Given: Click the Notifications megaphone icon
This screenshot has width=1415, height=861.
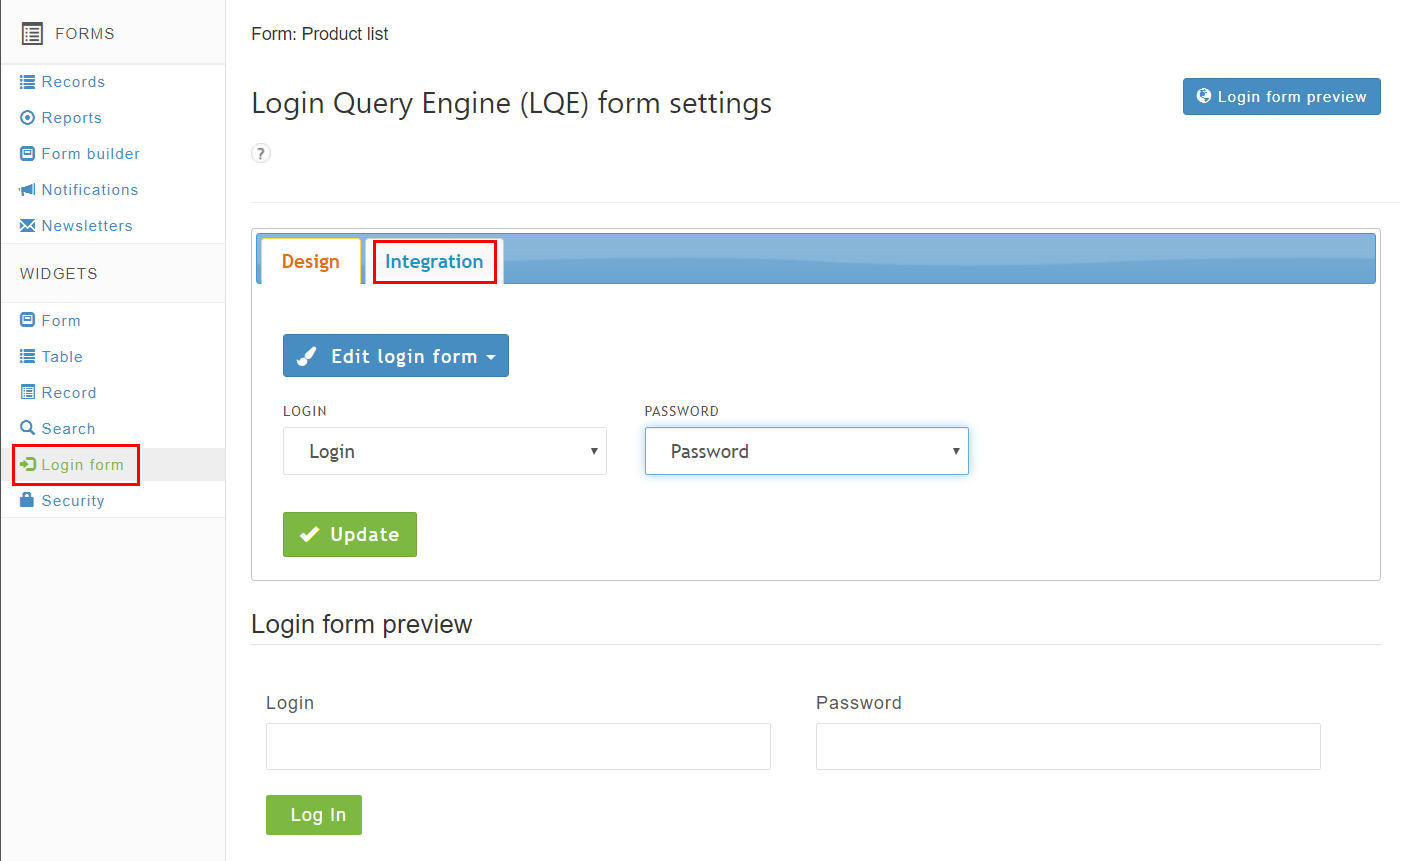Looking at the screenshot, I should [x=28, y=190].
